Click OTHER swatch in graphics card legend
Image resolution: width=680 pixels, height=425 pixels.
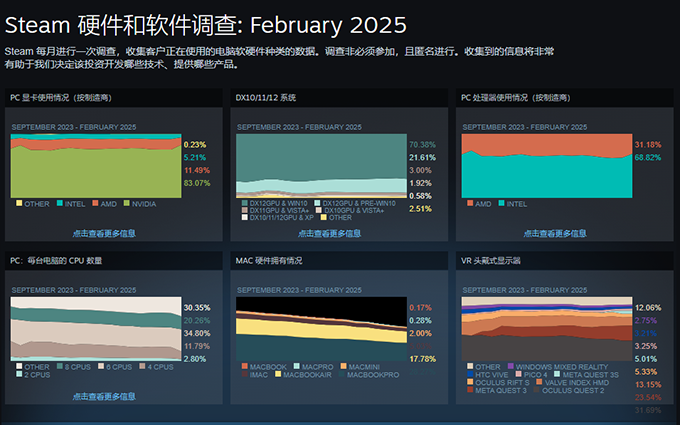click(x=19, y=203)
